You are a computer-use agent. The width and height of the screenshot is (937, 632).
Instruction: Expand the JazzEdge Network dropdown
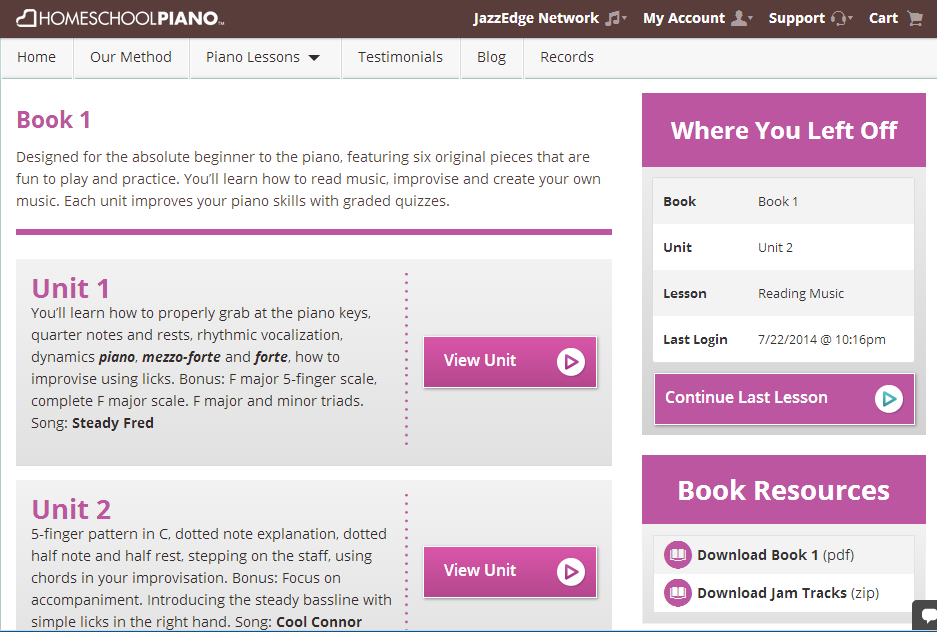[549, 18]
